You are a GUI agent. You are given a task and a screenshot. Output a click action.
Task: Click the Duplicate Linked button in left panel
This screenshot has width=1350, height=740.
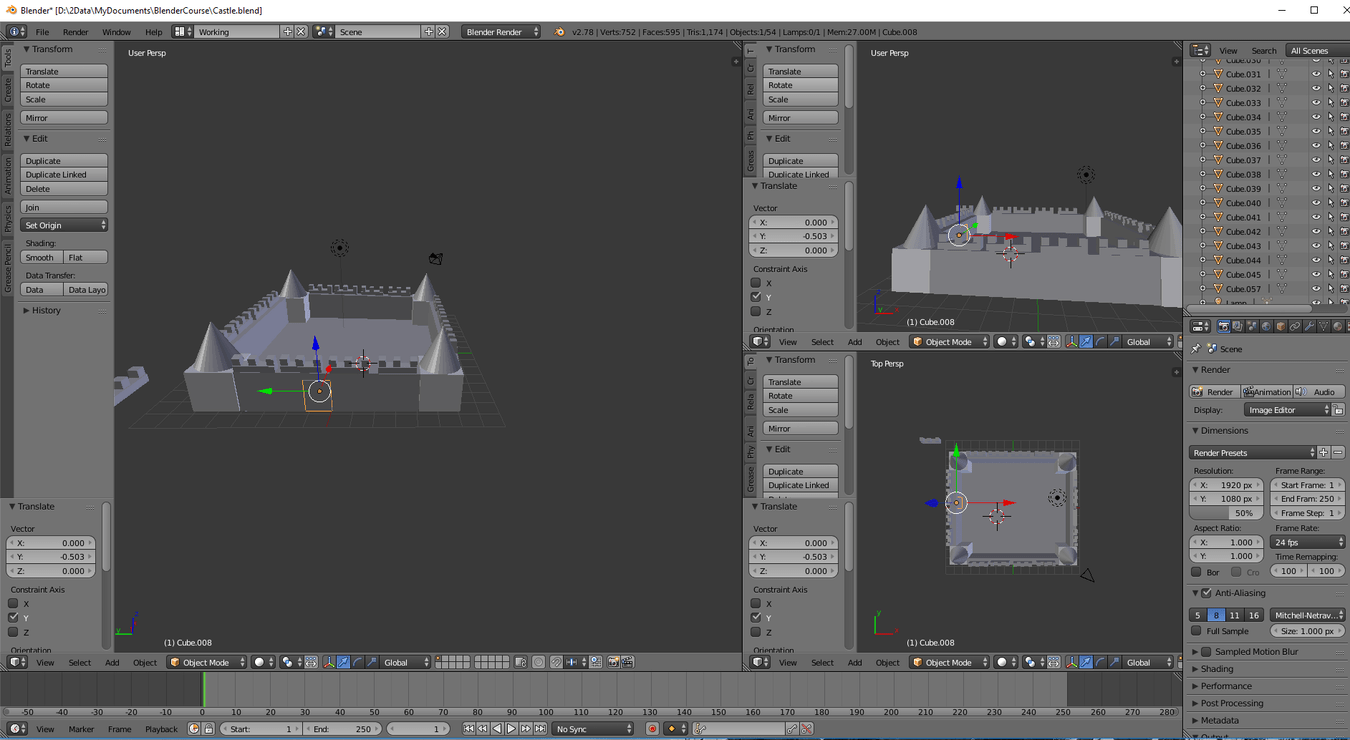click(64, 175)
